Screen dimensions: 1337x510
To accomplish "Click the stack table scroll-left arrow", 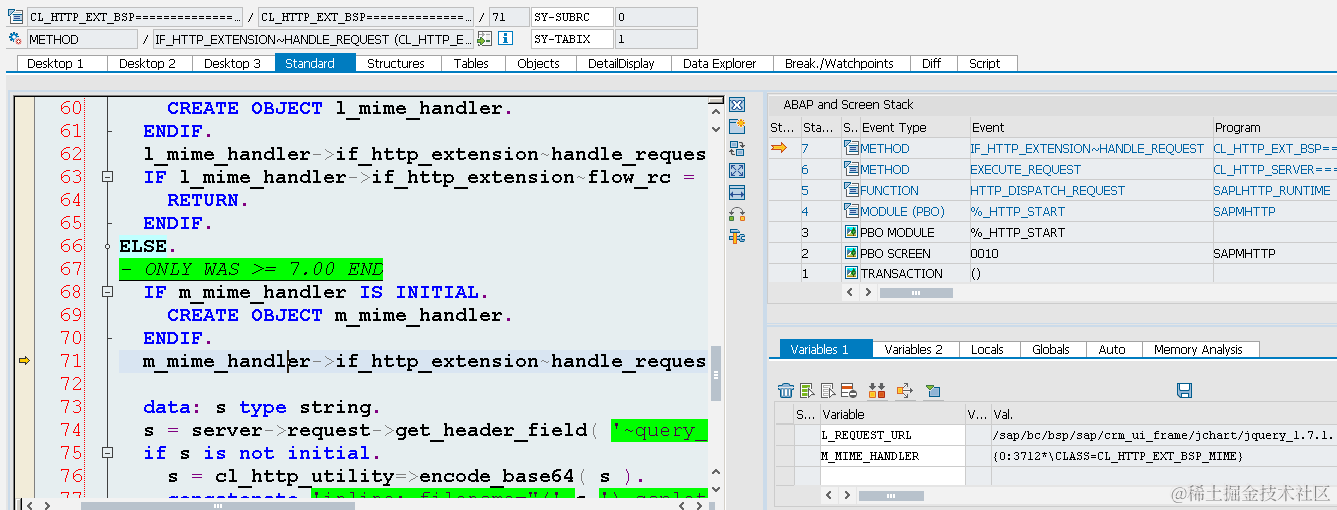I will coord(851,292).
